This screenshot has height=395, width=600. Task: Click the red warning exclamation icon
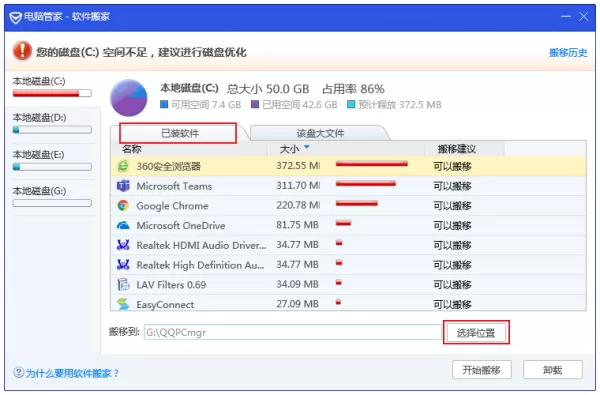point(22,51)
